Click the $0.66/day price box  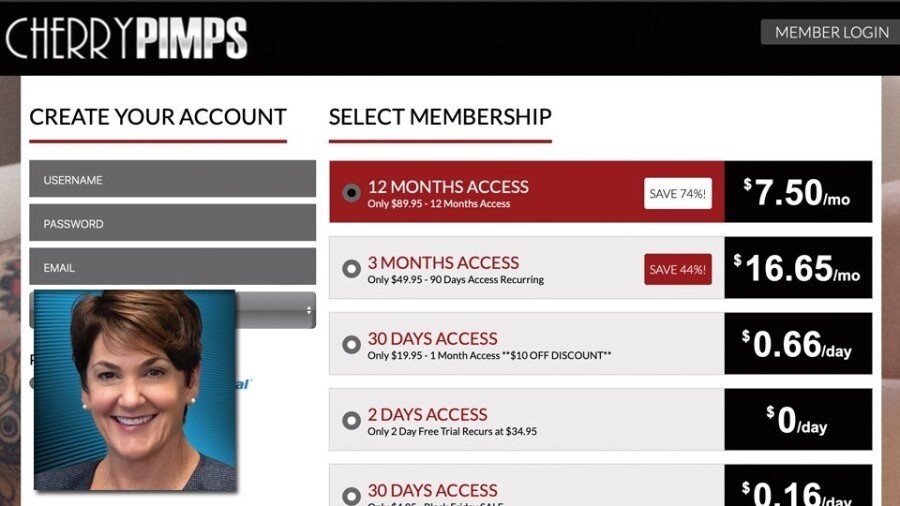(x=797, y=344)
